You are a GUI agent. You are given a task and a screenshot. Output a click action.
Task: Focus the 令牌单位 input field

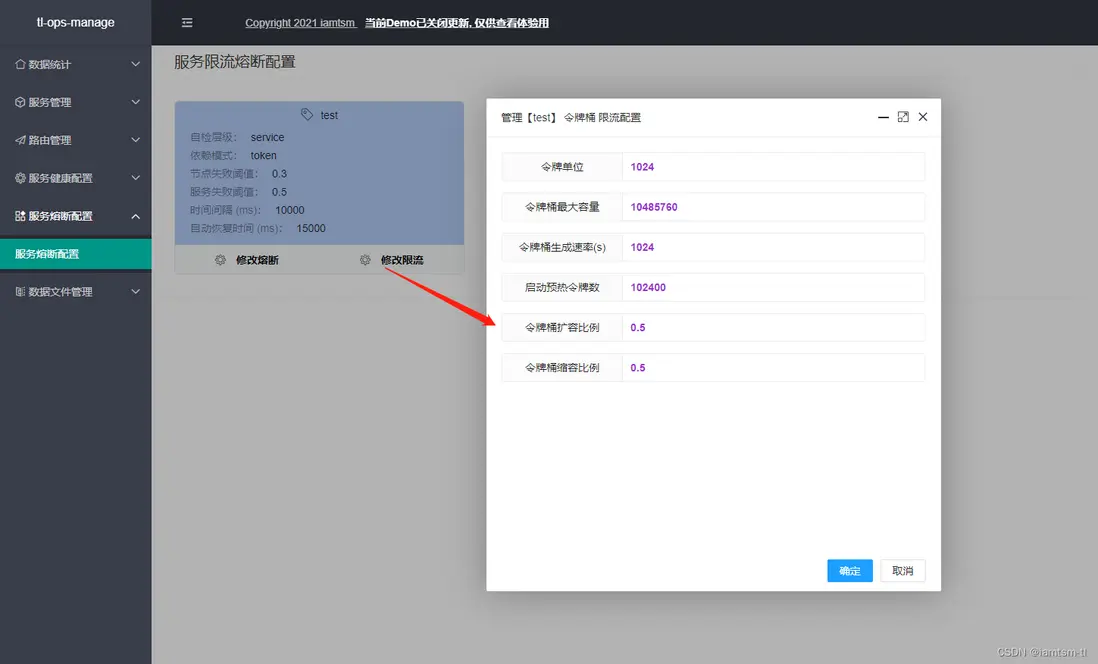click(x=773, y=167)
